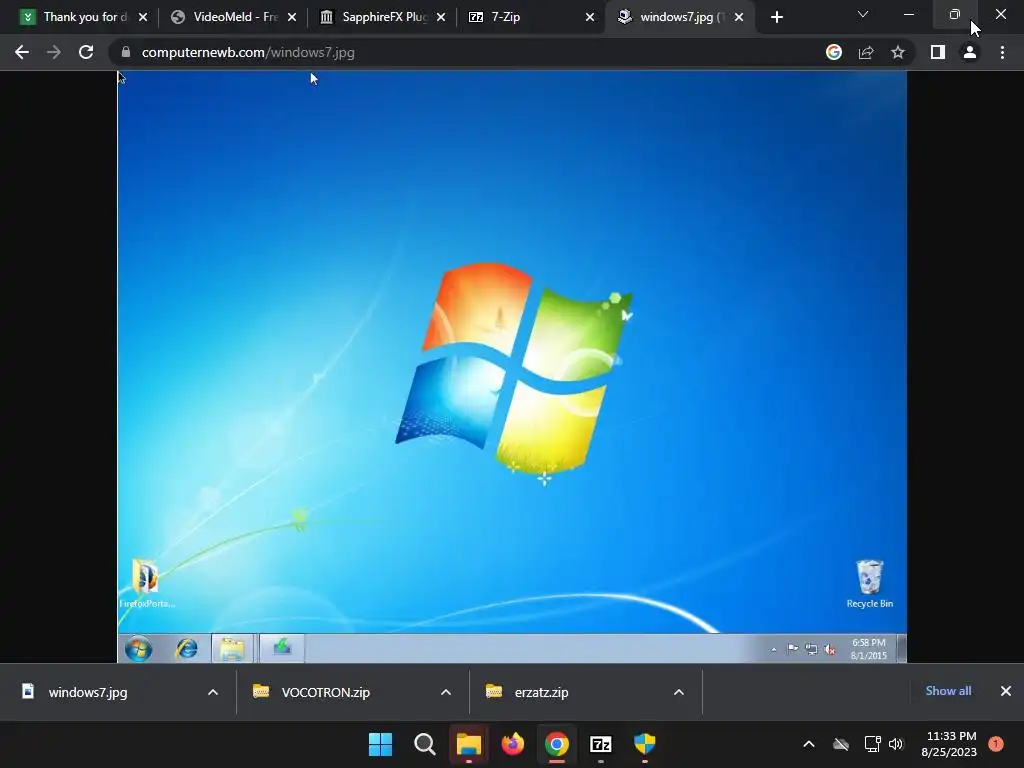Expand options for erzatz.zip download
Viewport: 1024px width, 768px height.
pos(679,692)
